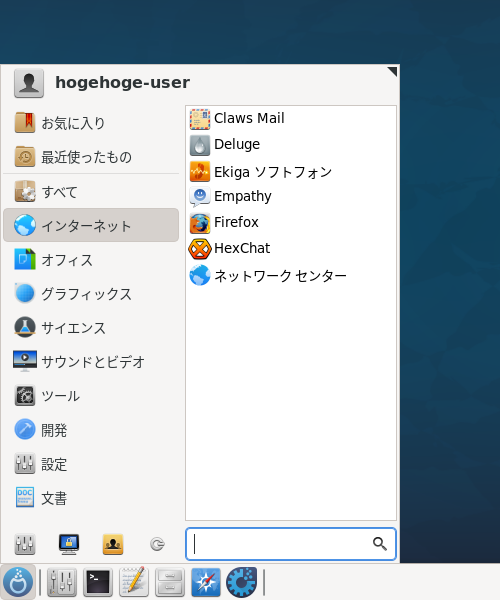Click inside the menu search field
This screenshot has width=500, height=600.
point(291,544)
